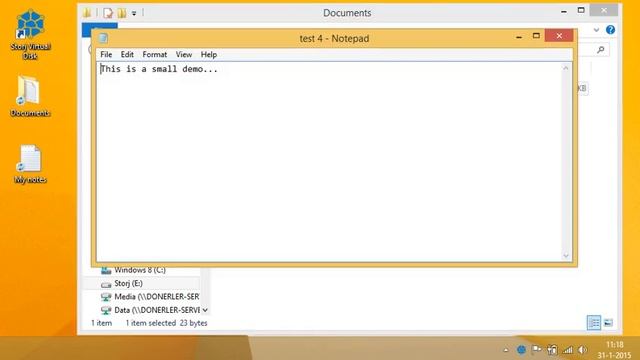
Task: Open the Customize Quick Access Toolbar dropdown
Action: coord(134,13)
